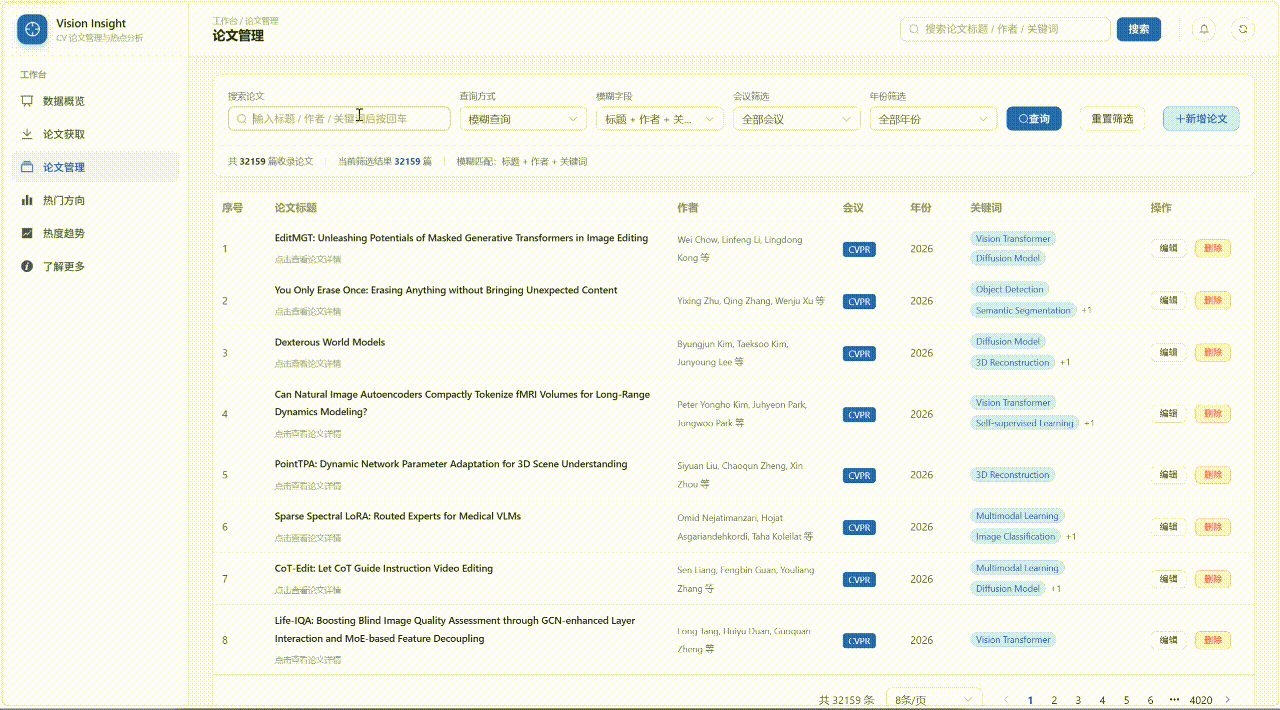Click the Object Detection keyword tag
This screenshot has width=1280, height=710.
click(x=1010, y=290)
